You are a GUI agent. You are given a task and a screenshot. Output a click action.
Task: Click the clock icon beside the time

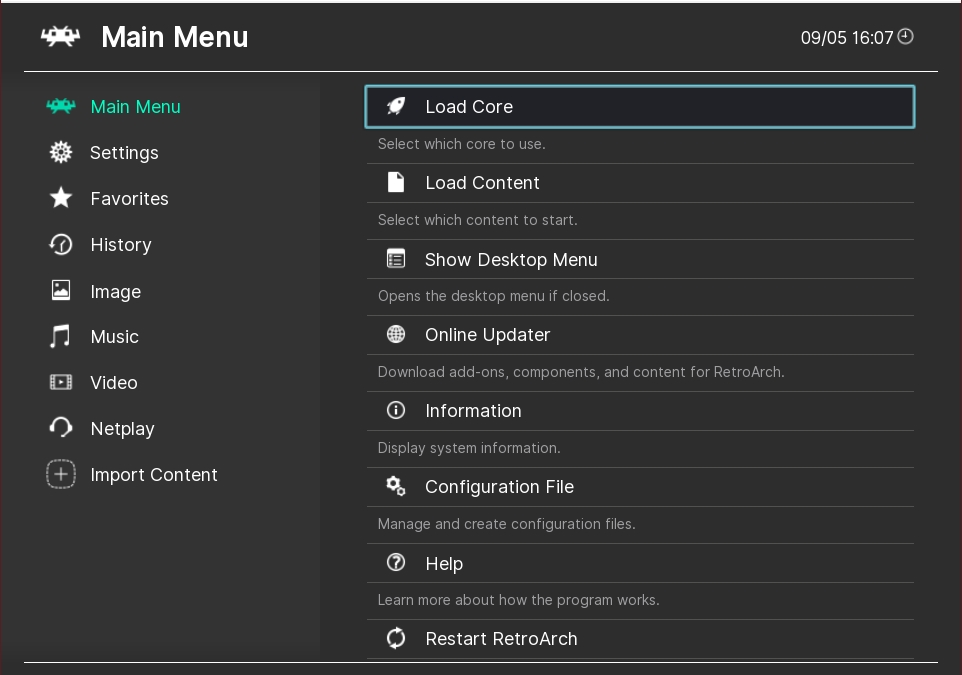(906, 36)
